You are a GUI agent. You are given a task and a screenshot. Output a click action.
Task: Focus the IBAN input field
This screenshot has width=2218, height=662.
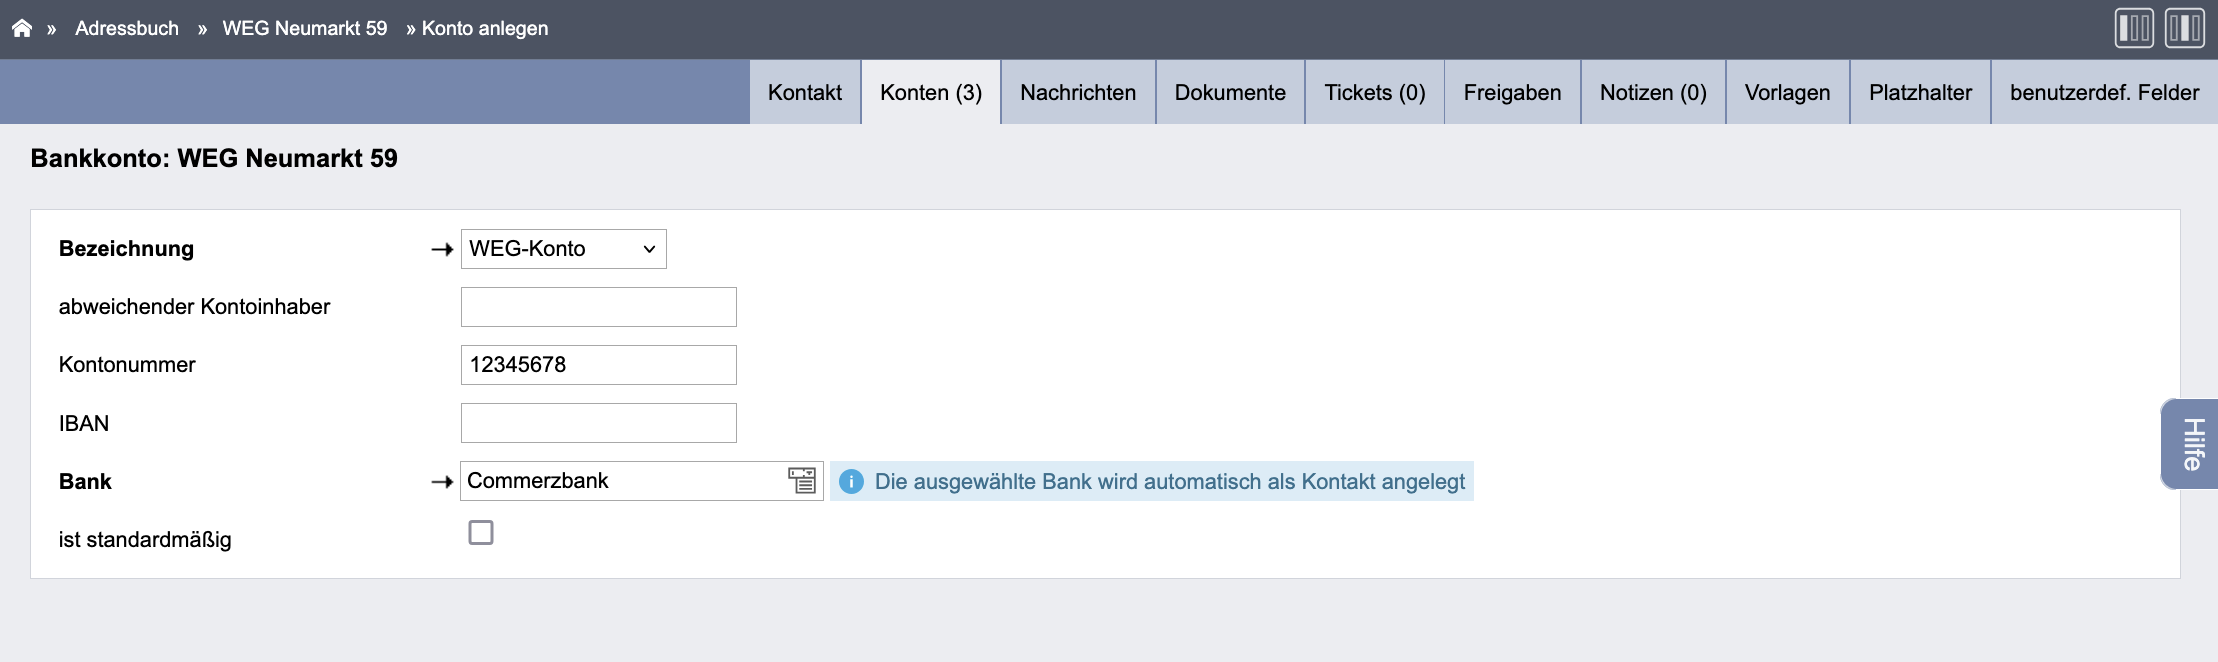(599, 423)
